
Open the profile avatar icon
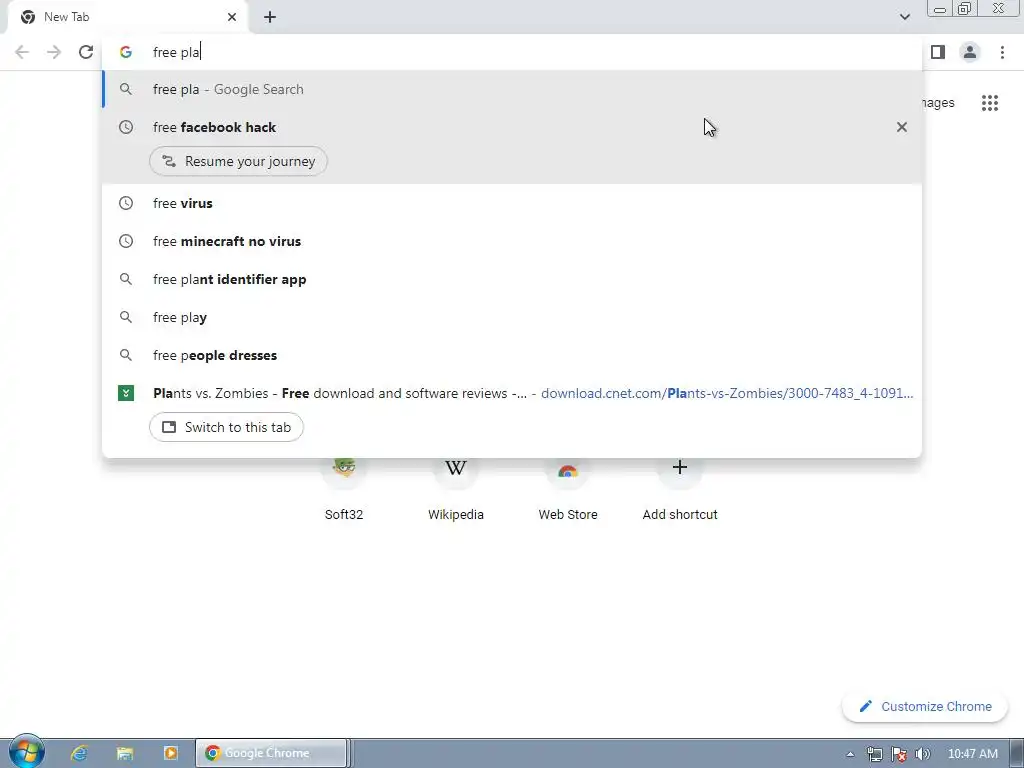click(970, 52)
